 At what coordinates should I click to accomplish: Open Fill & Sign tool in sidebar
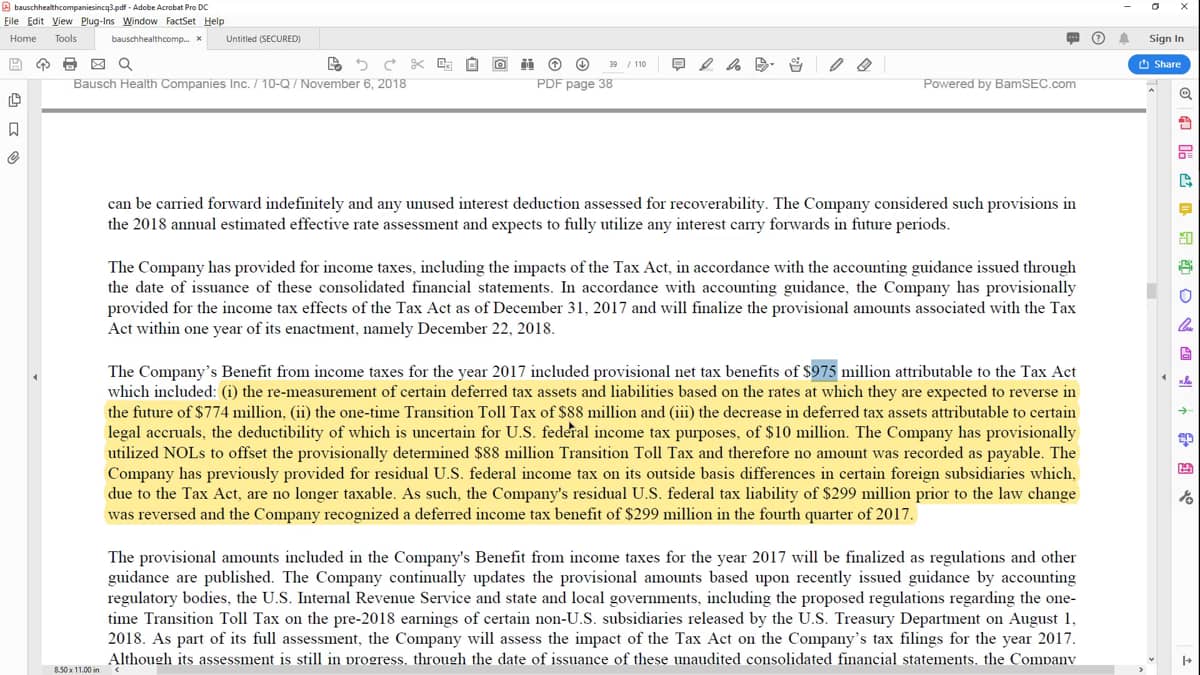[x=1185, y=324]
